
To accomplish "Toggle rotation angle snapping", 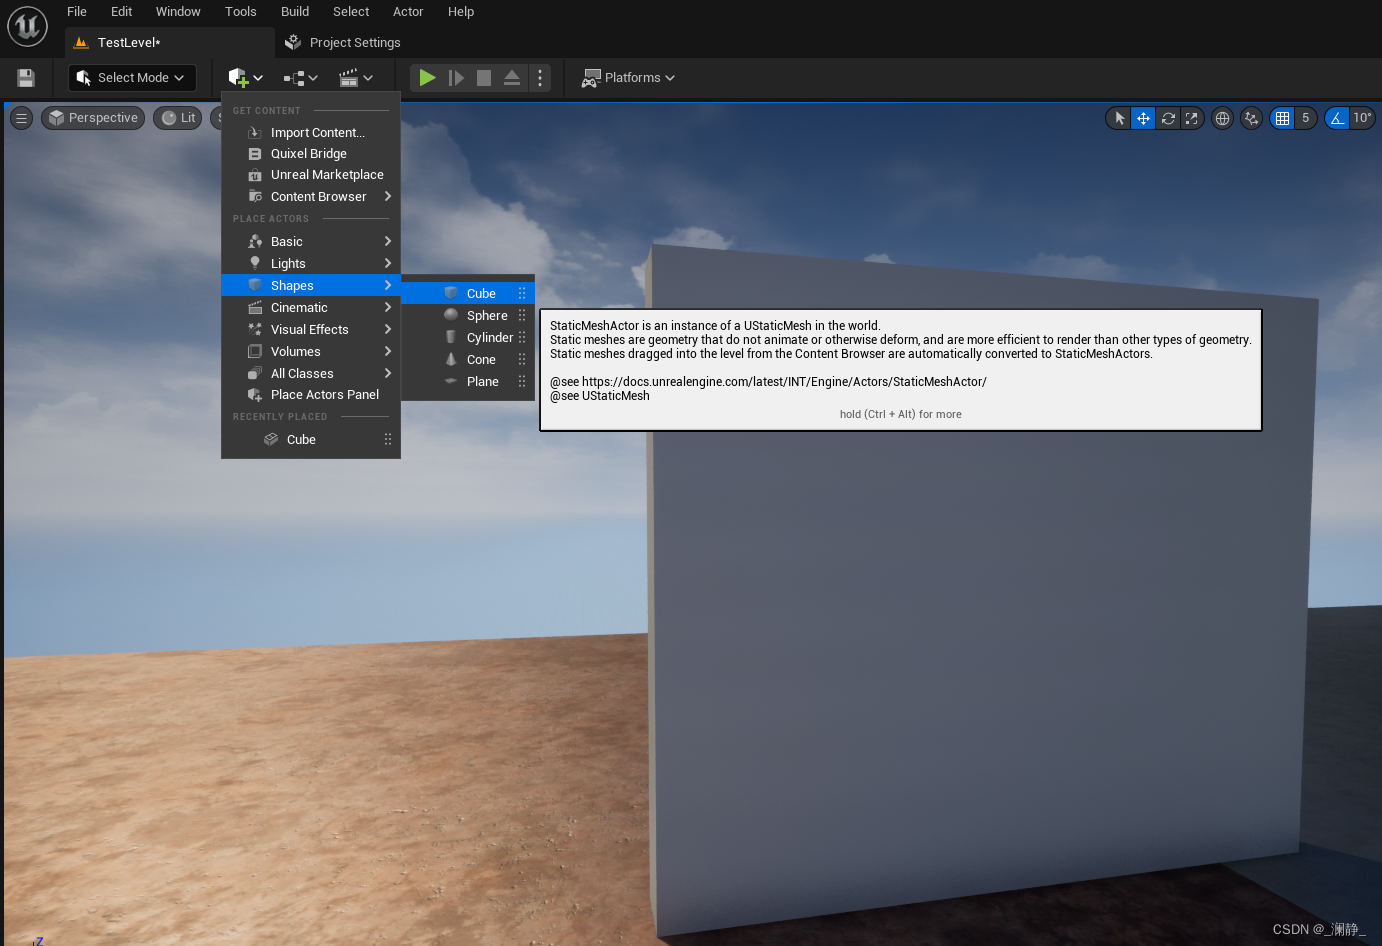I will pyautogui.click(x=1337, y=118).
